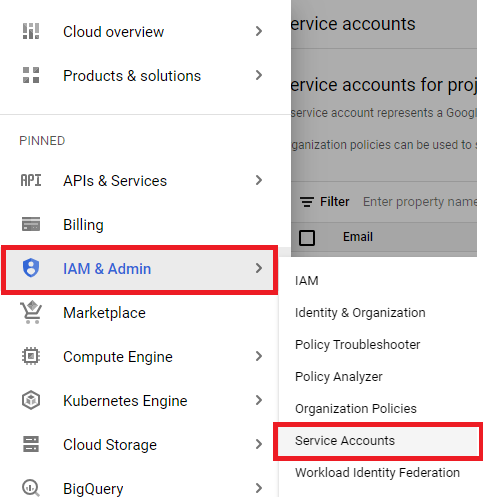Click the Kubernetes Engine hexagon icon
The image size is (483, 497).
31,400
